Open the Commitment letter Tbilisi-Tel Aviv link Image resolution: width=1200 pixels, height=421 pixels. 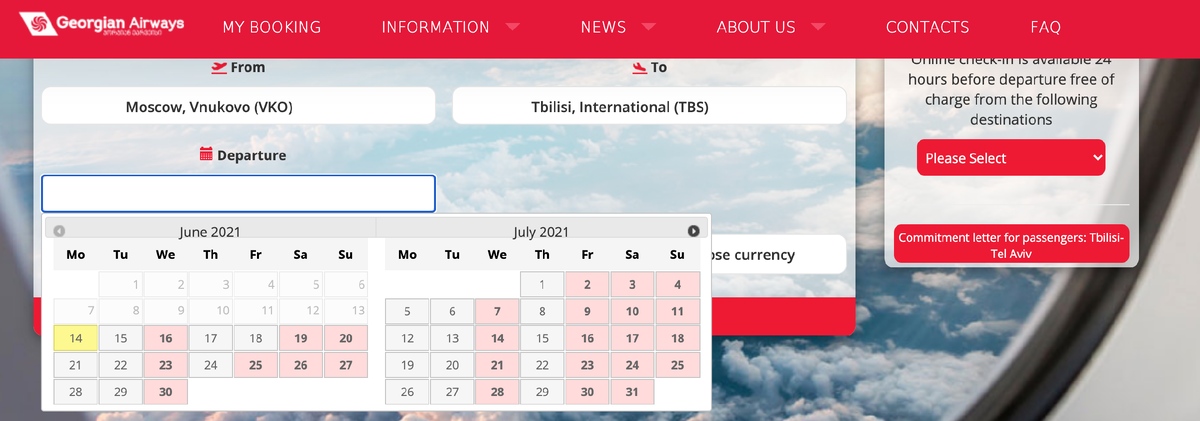(x=1011, y=245)
